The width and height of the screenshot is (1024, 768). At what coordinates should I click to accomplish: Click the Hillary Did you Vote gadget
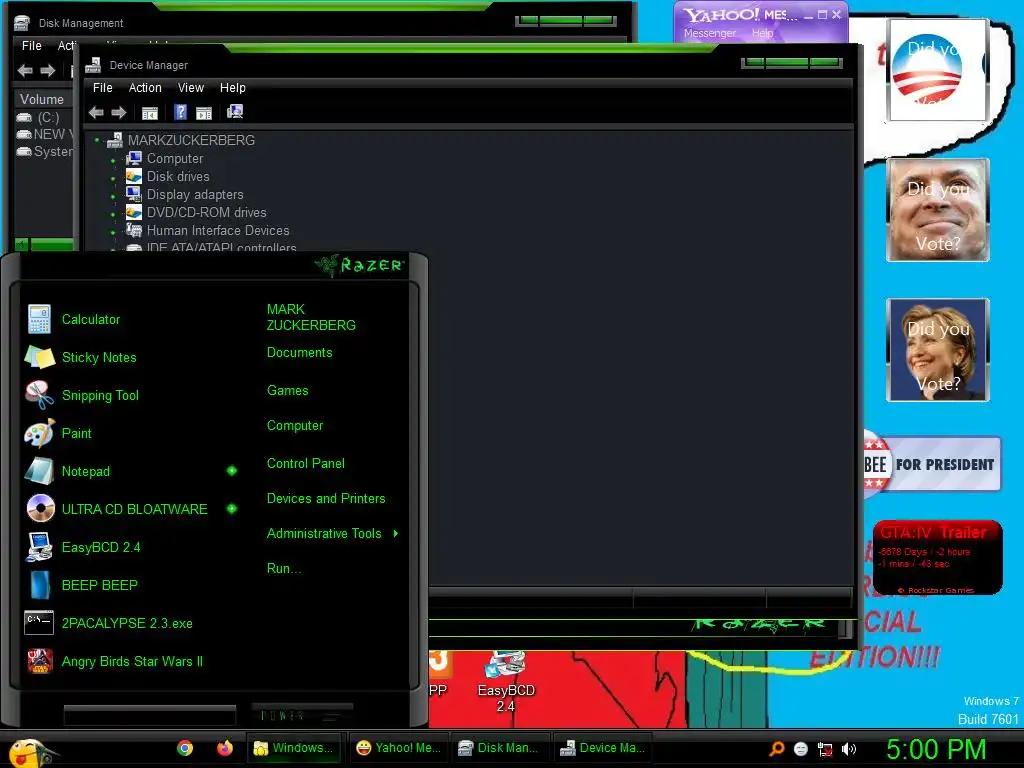937,349
